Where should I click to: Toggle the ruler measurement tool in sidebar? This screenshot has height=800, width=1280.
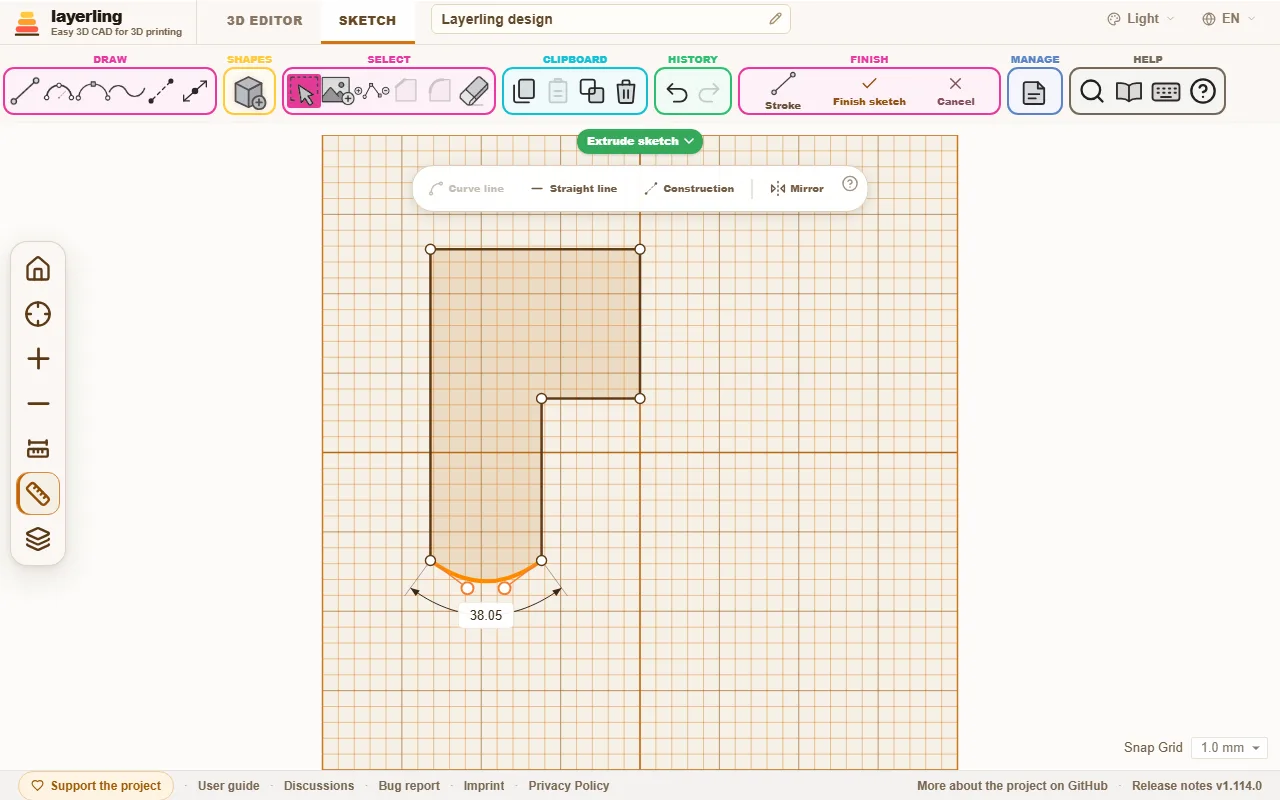pos(38,494)
